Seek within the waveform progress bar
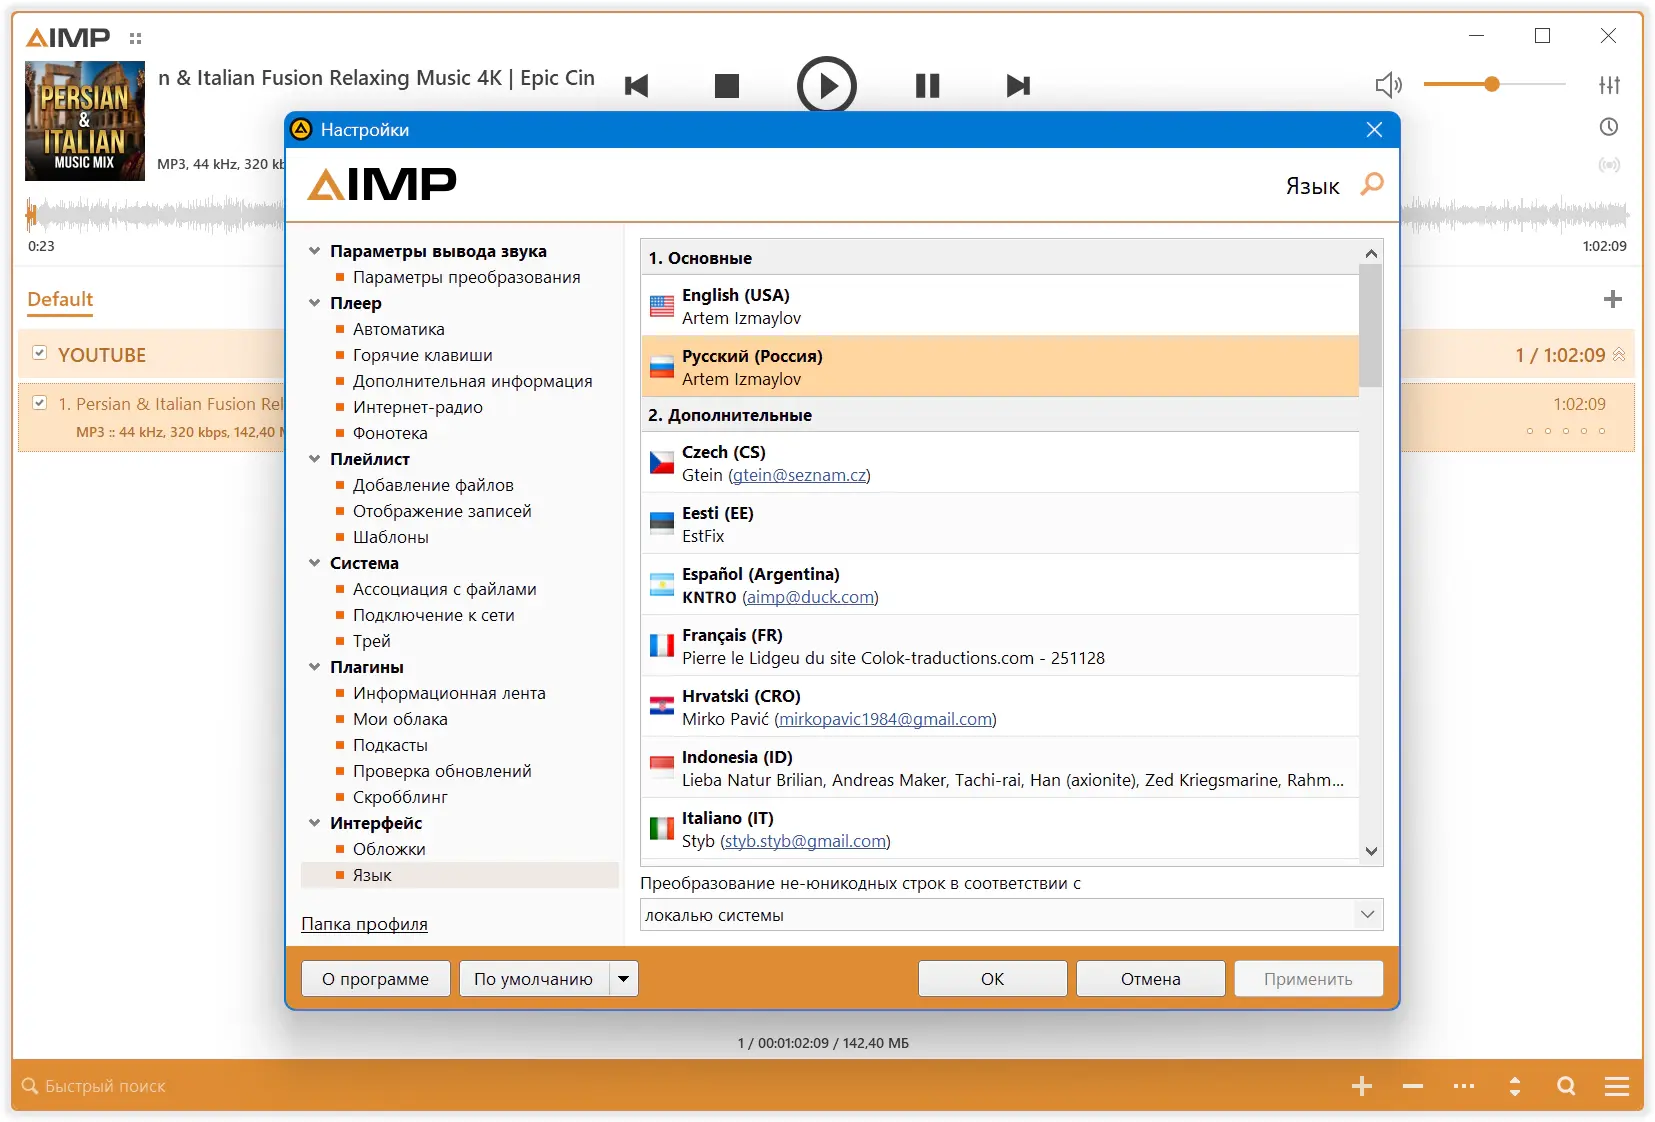The height and width of the screenshot is (1122, 1655). 827,214
